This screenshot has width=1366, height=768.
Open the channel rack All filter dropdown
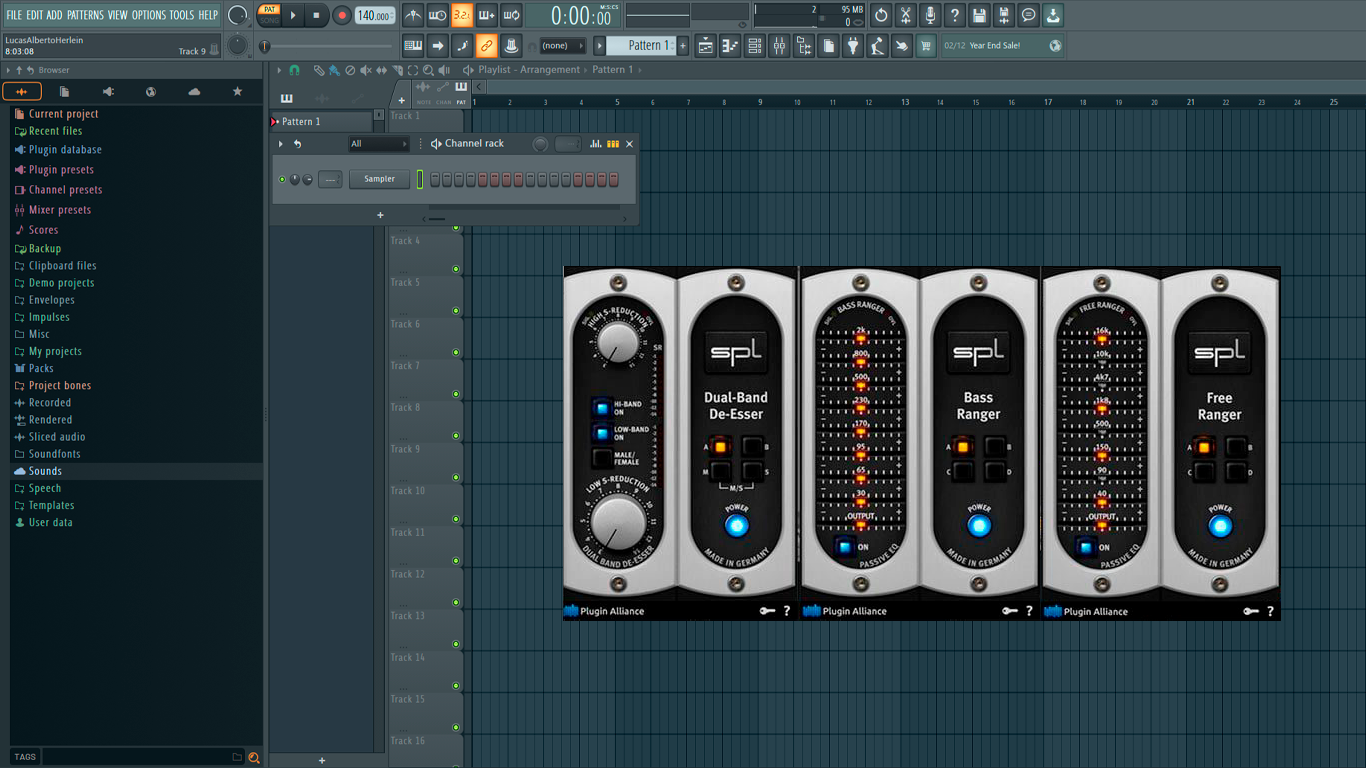click(378, 144)
